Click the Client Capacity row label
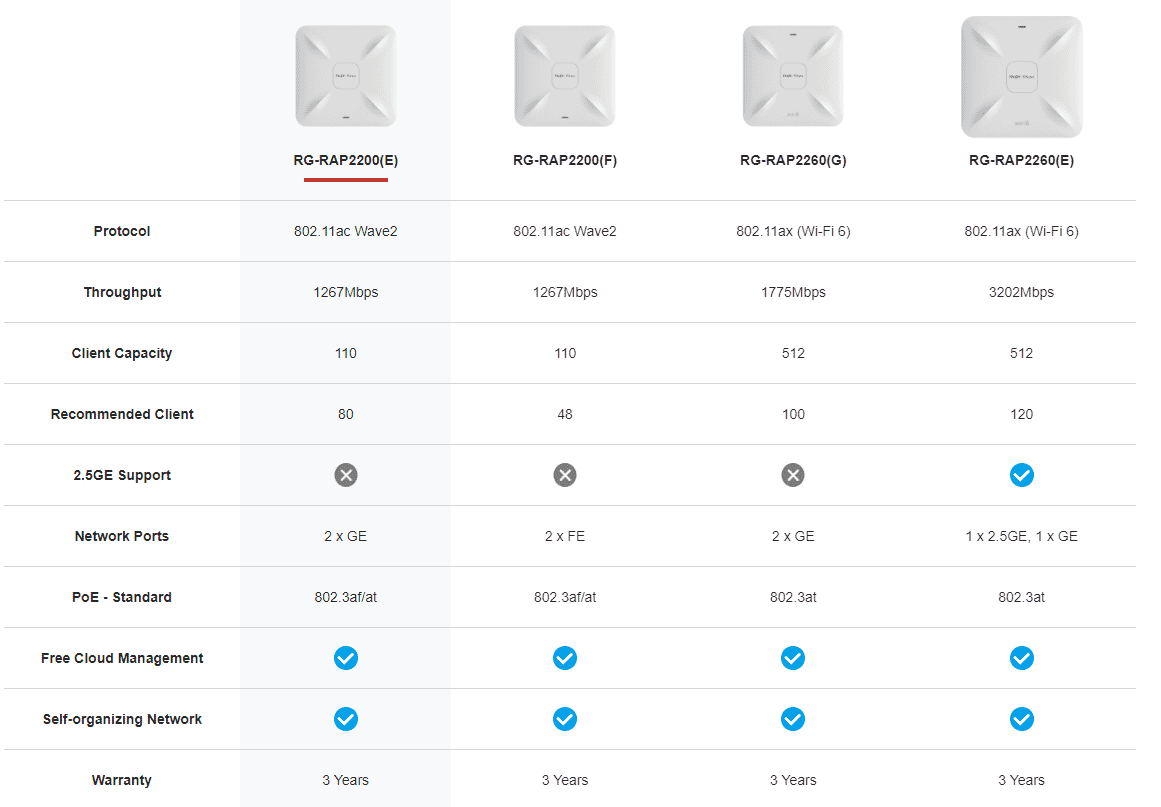The width and height of the screenshot is (1161, 807). pyautogui.click(x=121, y=353)
